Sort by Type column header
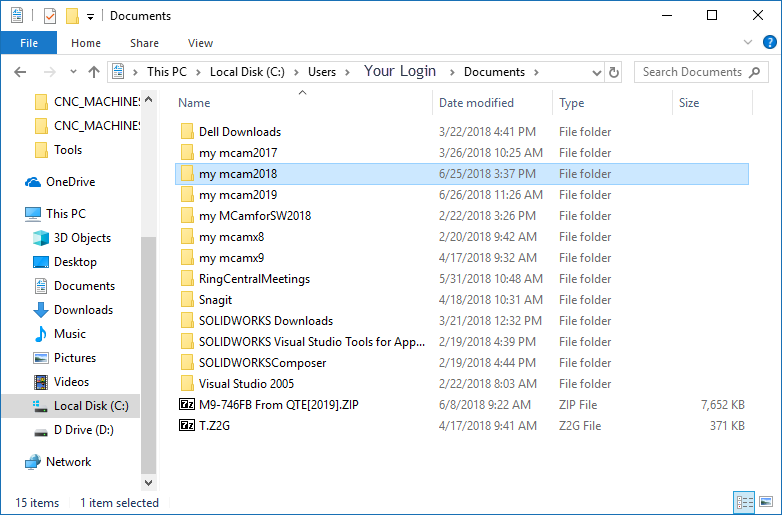782x515 pixels. [x=572, y=103]
